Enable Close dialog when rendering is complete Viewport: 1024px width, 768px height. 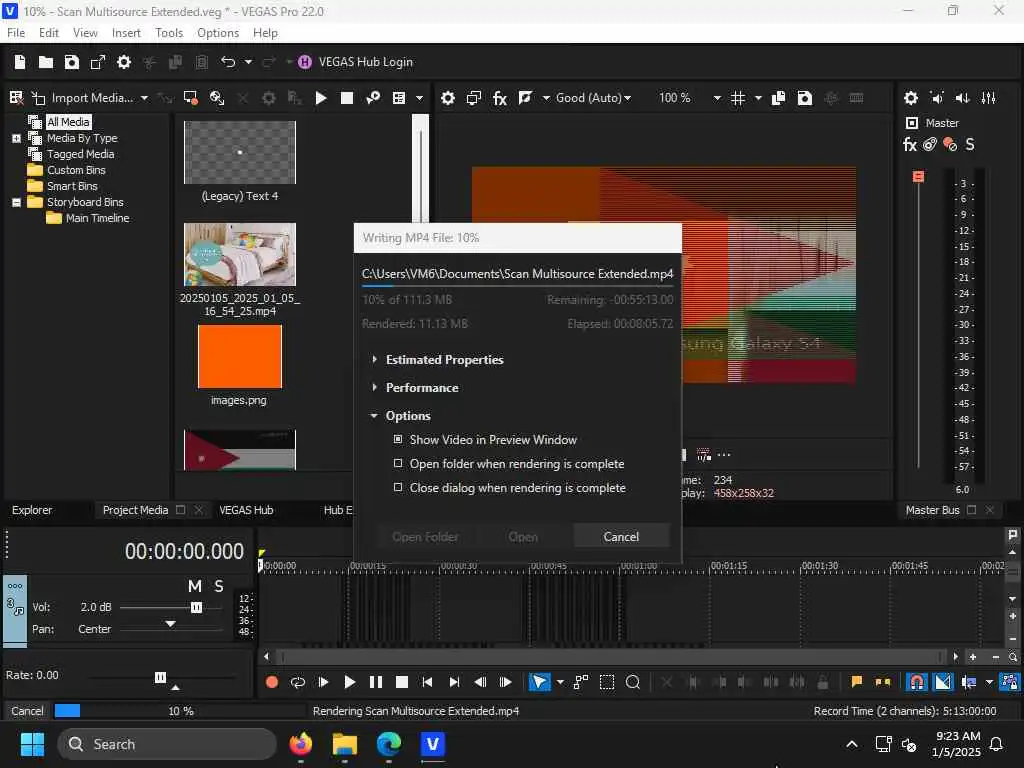pos(398,488)
